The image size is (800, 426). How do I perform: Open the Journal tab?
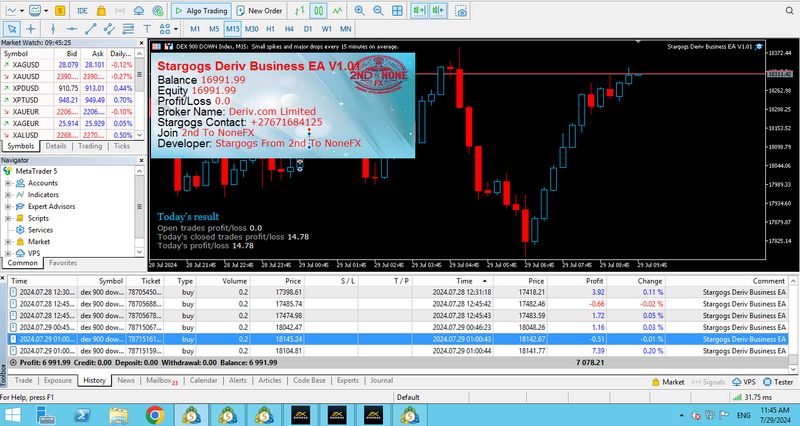coord(382,381)
